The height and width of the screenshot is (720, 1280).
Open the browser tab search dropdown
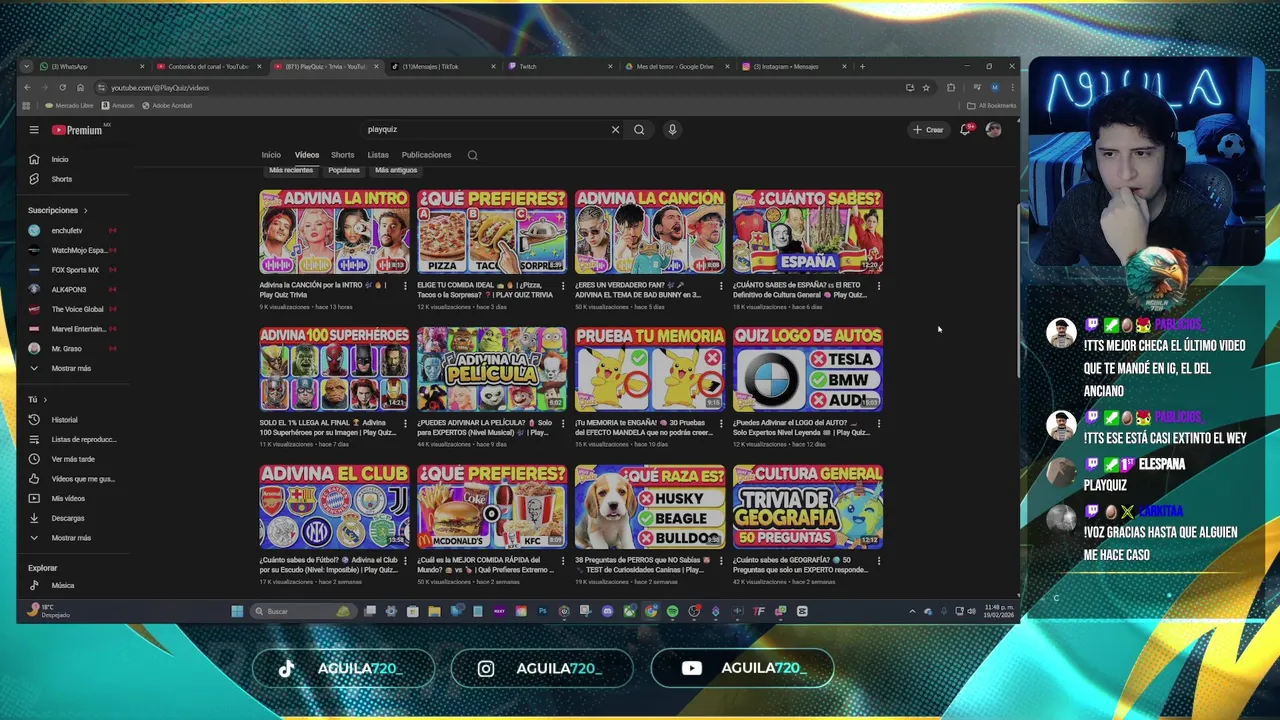pos(27,66)
